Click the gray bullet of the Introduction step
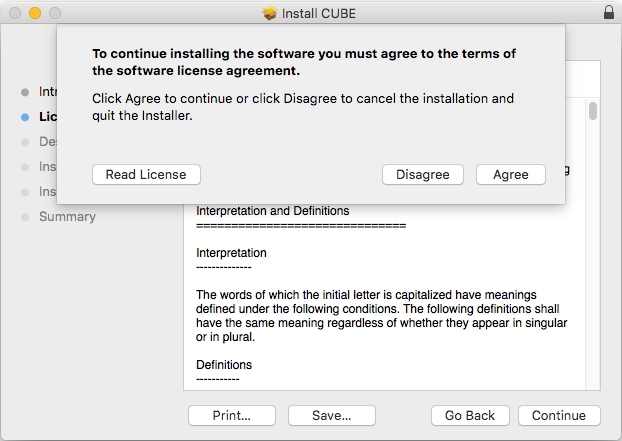Image resolution: width=622 pixels, height=441 pixels. pos(25,92)
